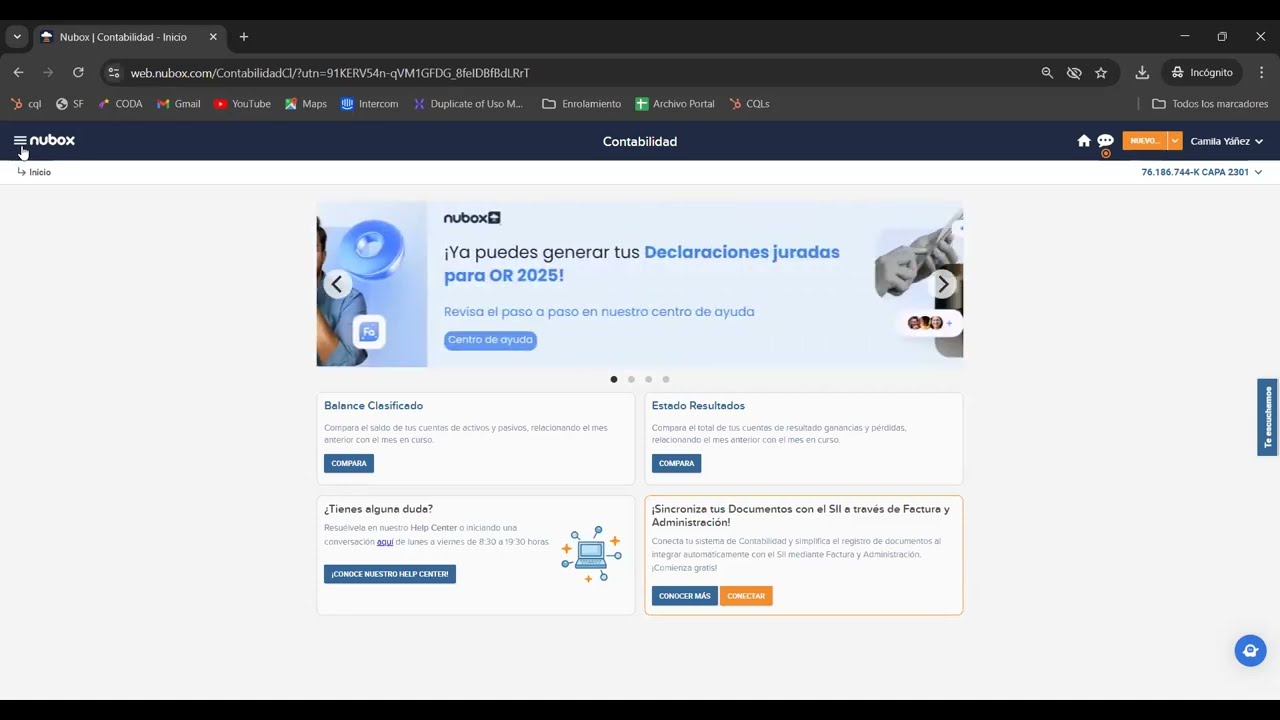
Task: Expand the NUEVO dropdown arrow
Action: pos(1175,141)
